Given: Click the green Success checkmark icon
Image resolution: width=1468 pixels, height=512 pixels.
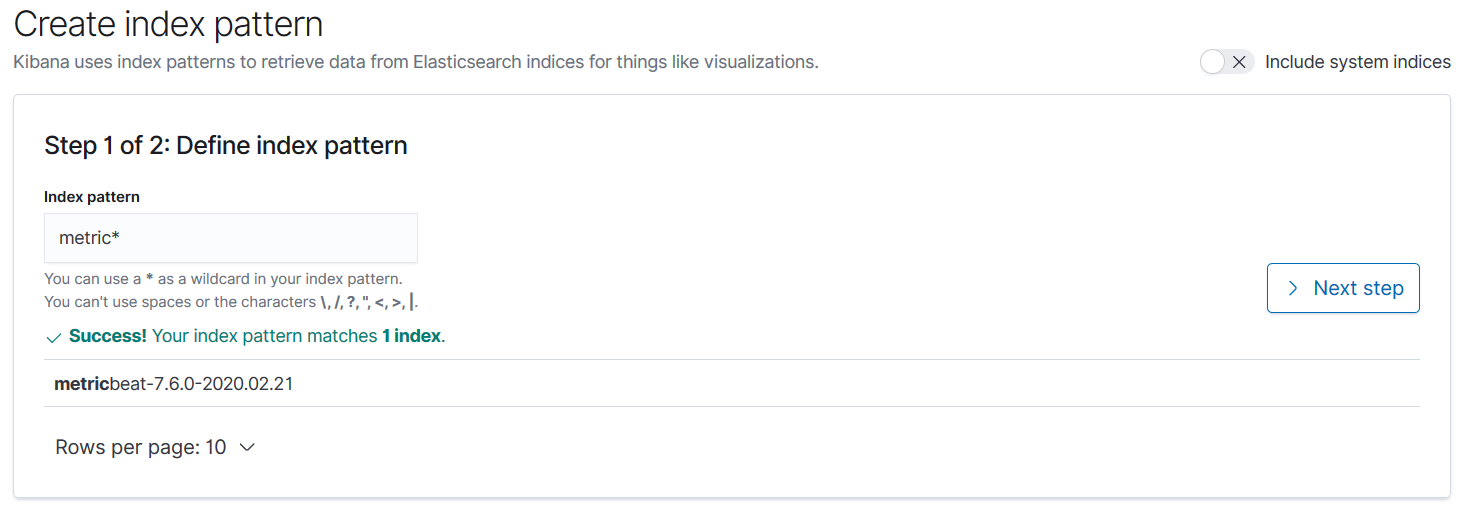Looking at the screenshot, I should coord(54,337).
